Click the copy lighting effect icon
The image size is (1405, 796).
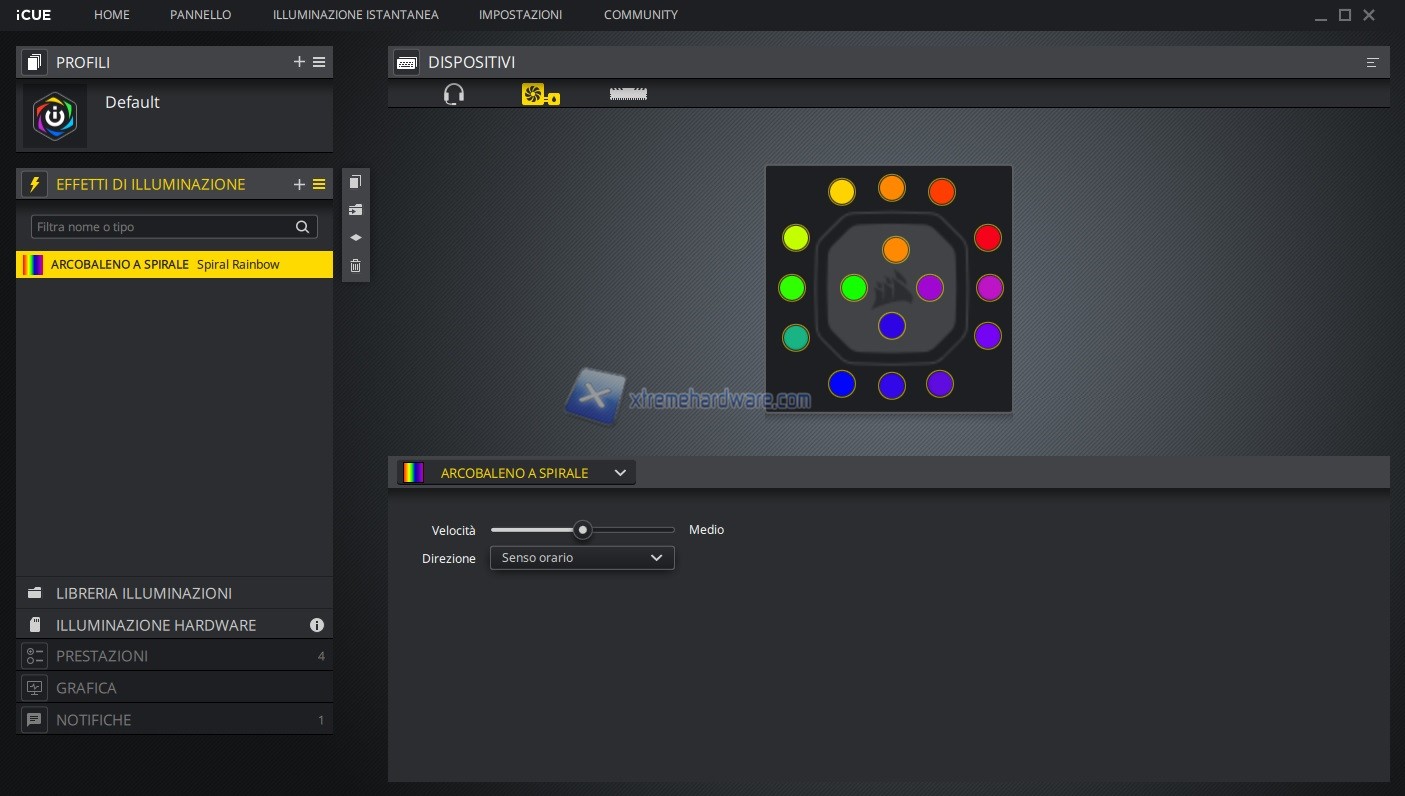point(355,182)
